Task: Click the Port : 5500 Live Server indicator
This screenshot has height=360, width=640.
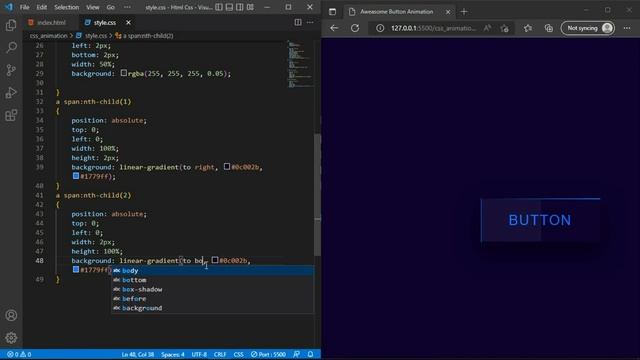Action: coord(268,354)
